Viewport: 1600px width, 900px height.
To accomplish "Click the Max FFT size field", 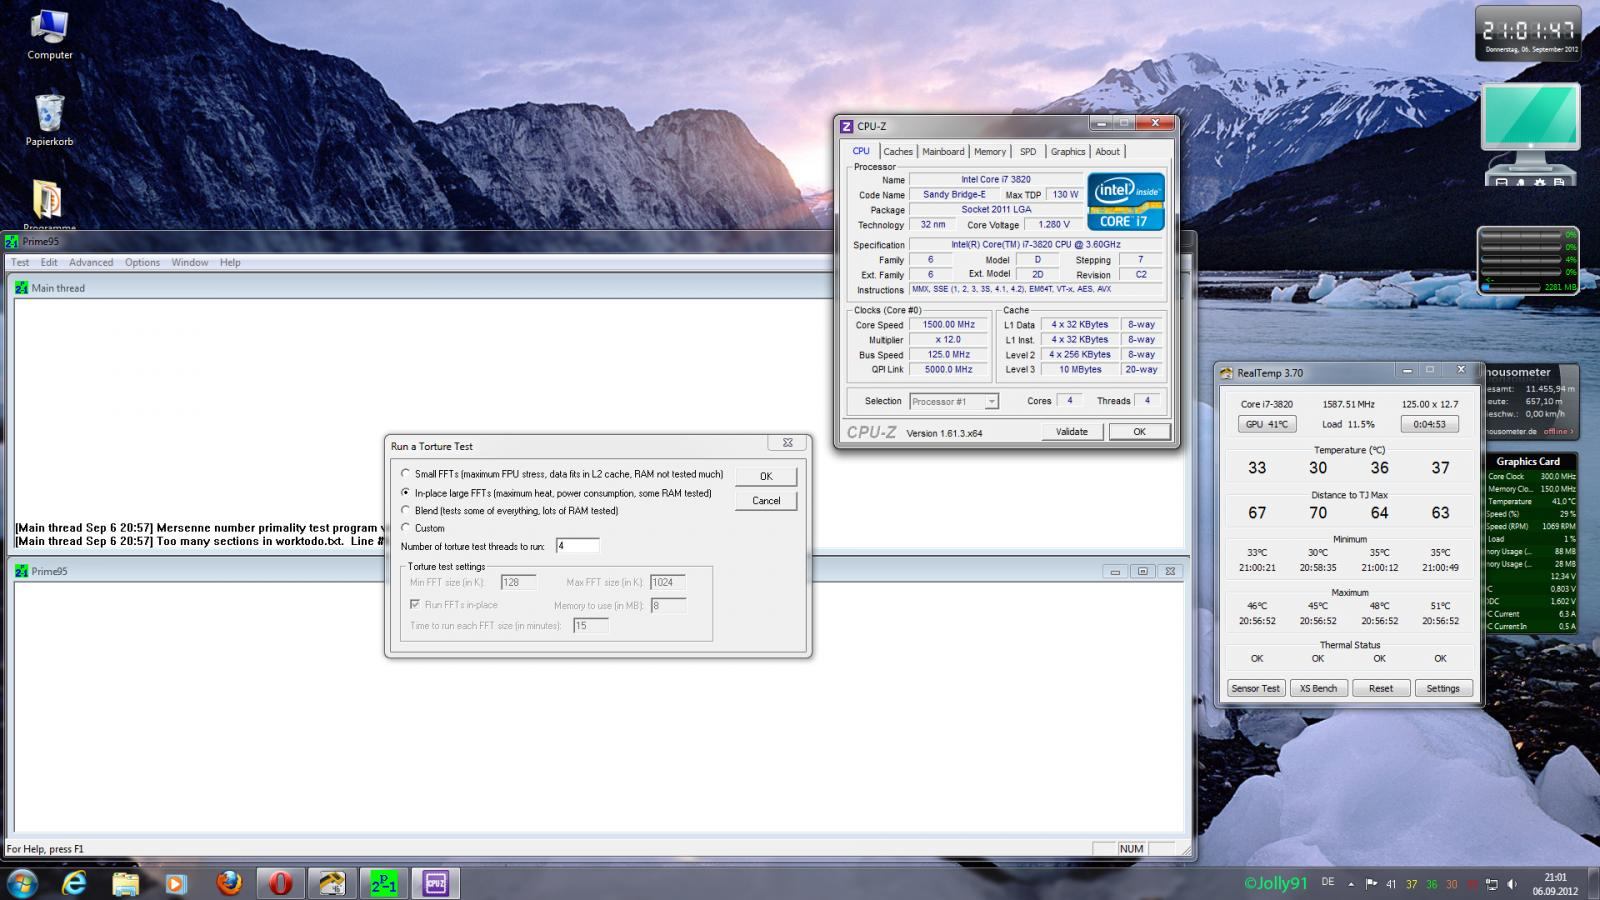I will click(x=667, y=582).
